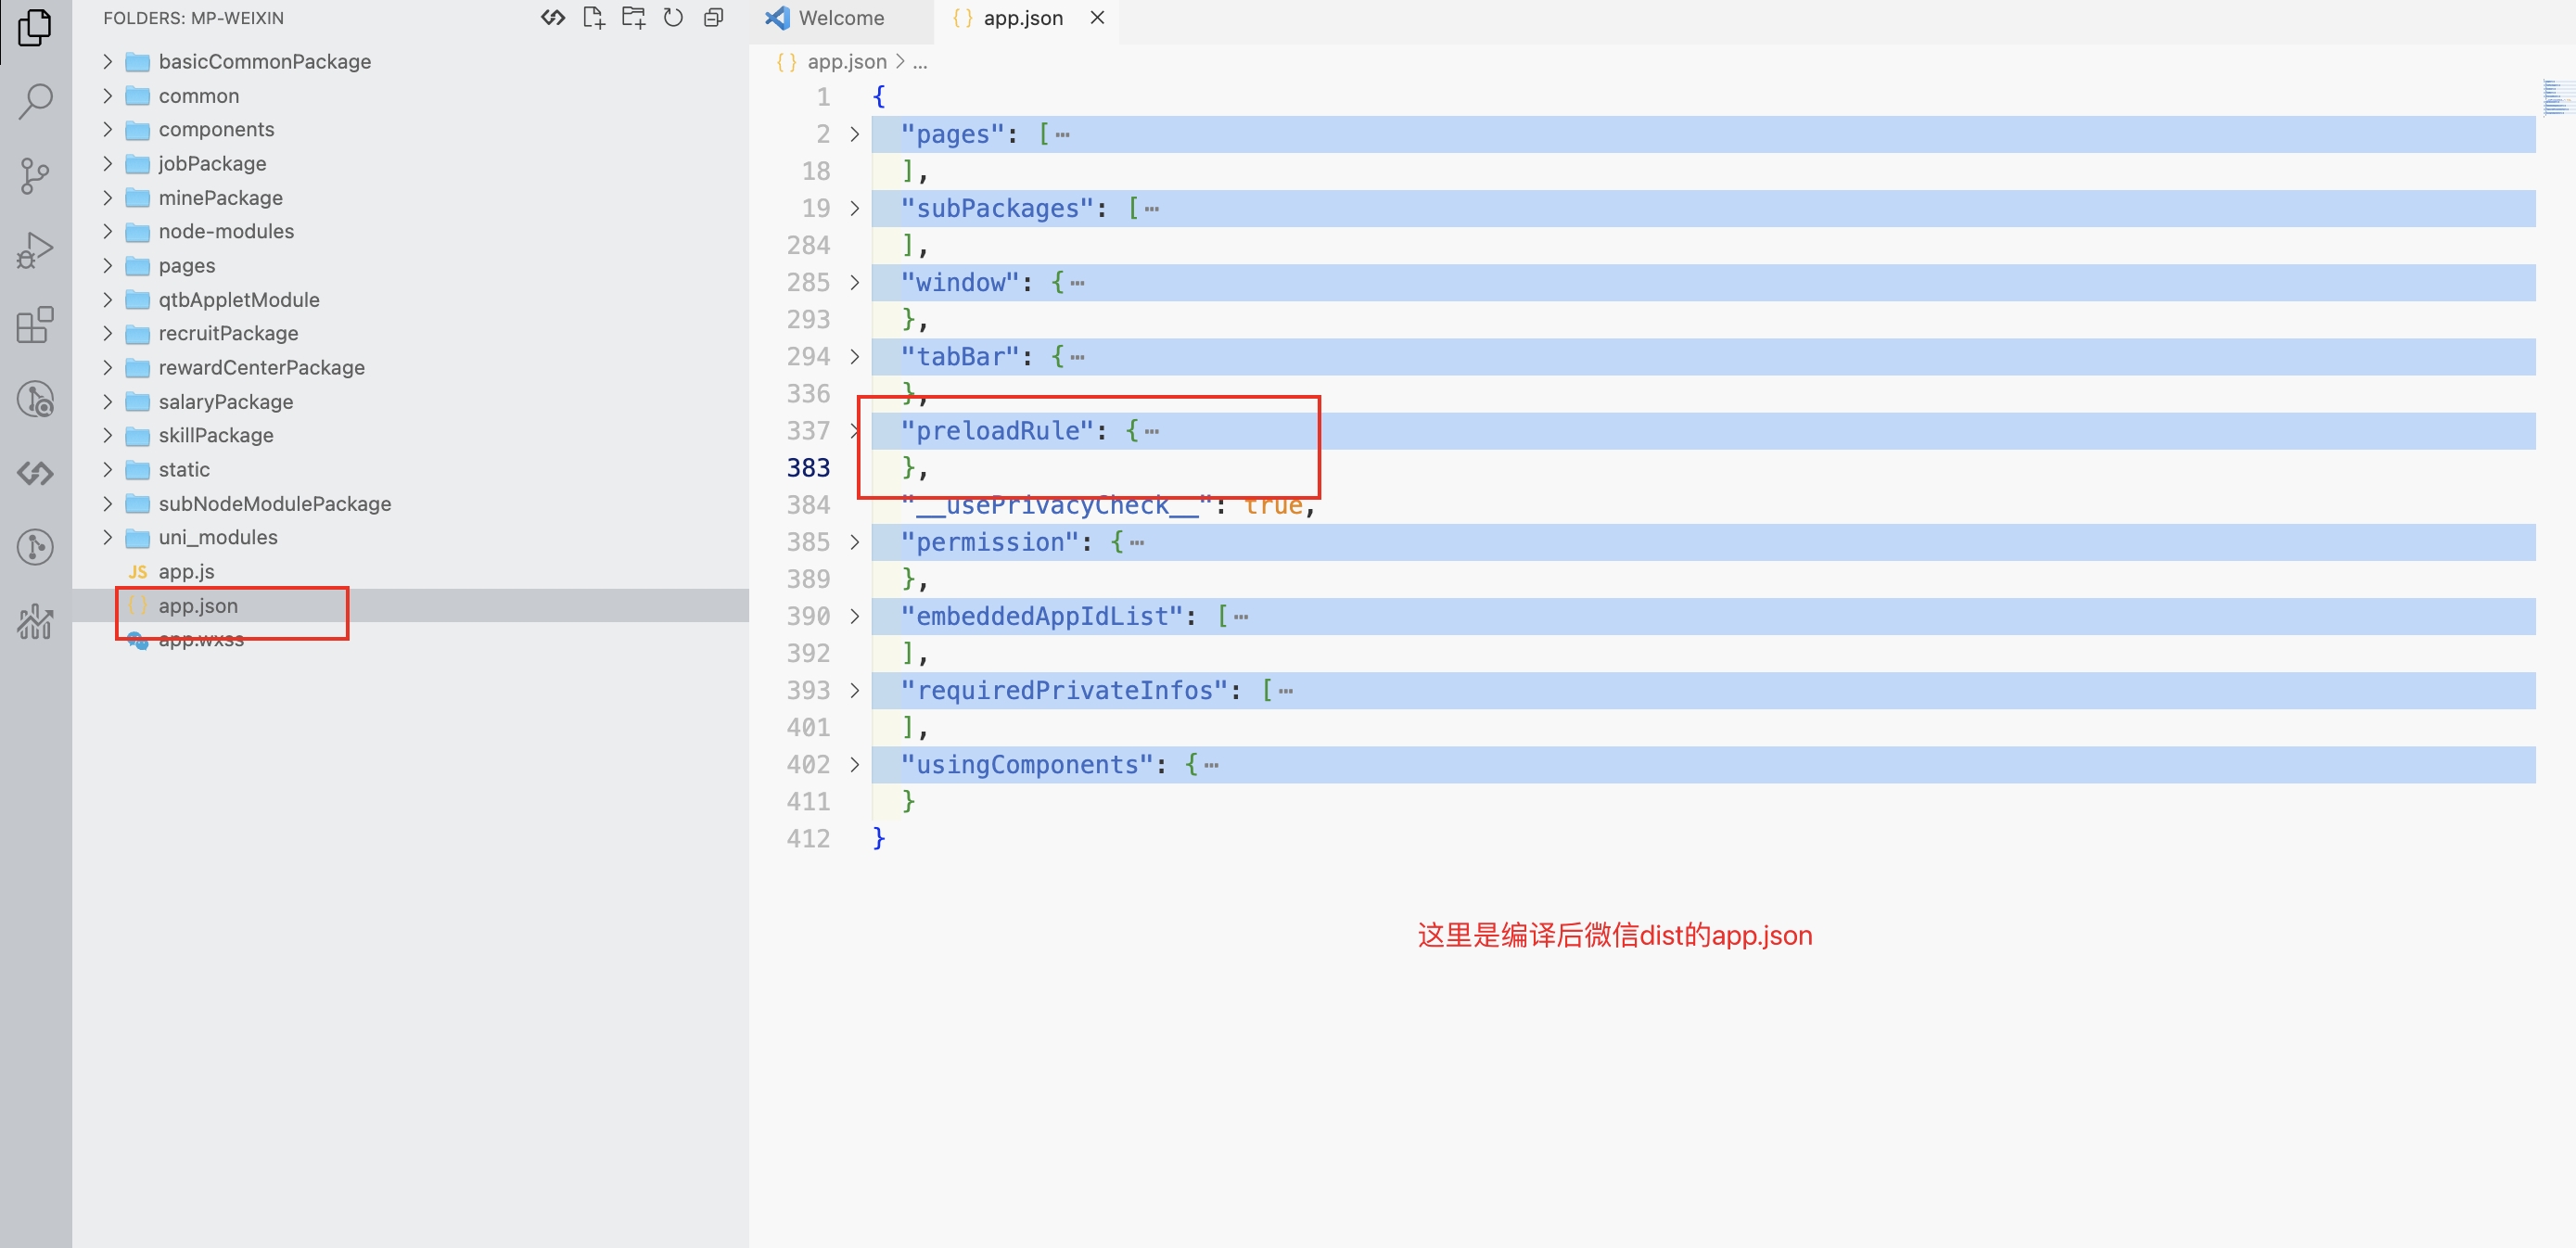Unfold the "subPackages" array on line 19
2576x1248 pixels.
click(x=855, y=208)
